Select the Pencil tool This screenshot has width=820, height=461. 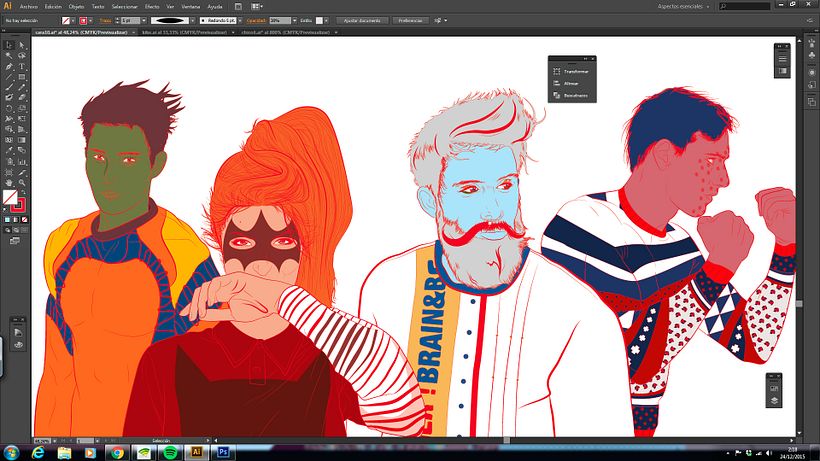[21, 87]
